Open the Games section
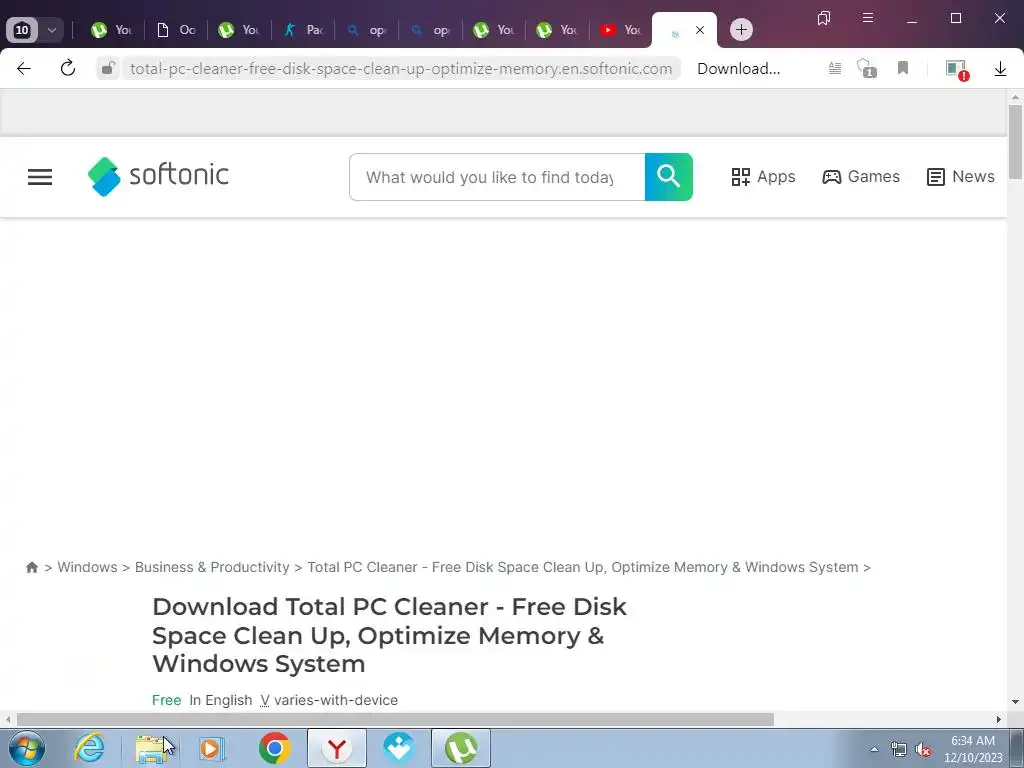Viewport: 1024px width, 768px height. (861, 176)
